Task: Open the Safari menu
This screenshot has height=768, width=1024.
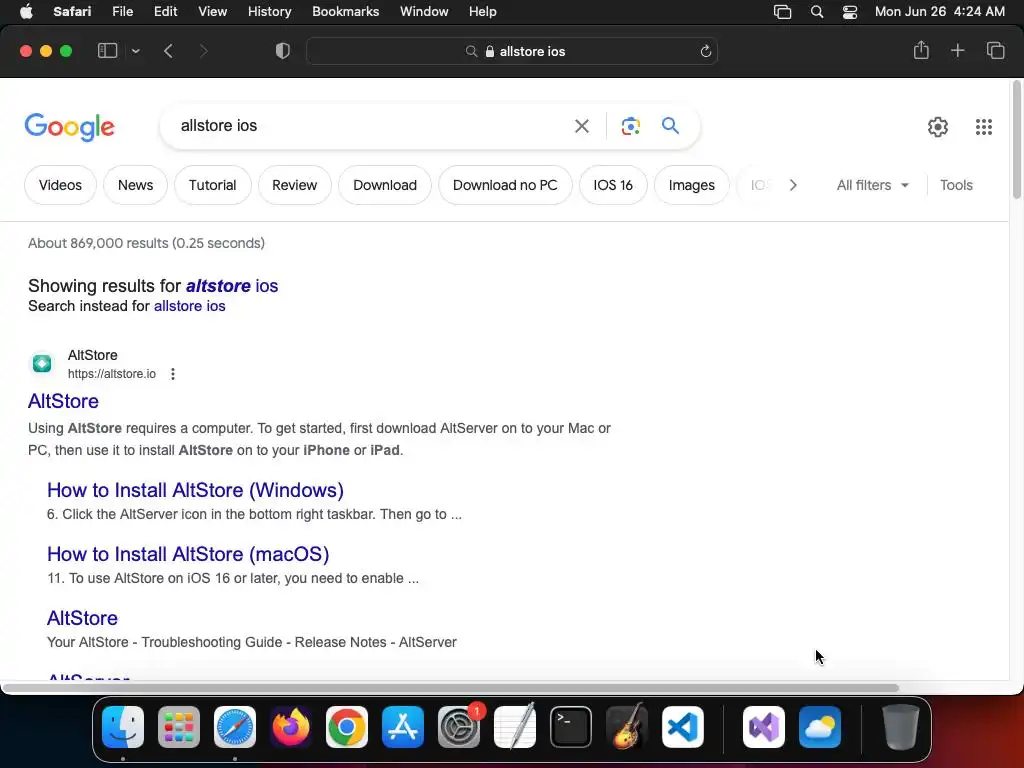Action: pyautogui.click(x=72, y=12)
